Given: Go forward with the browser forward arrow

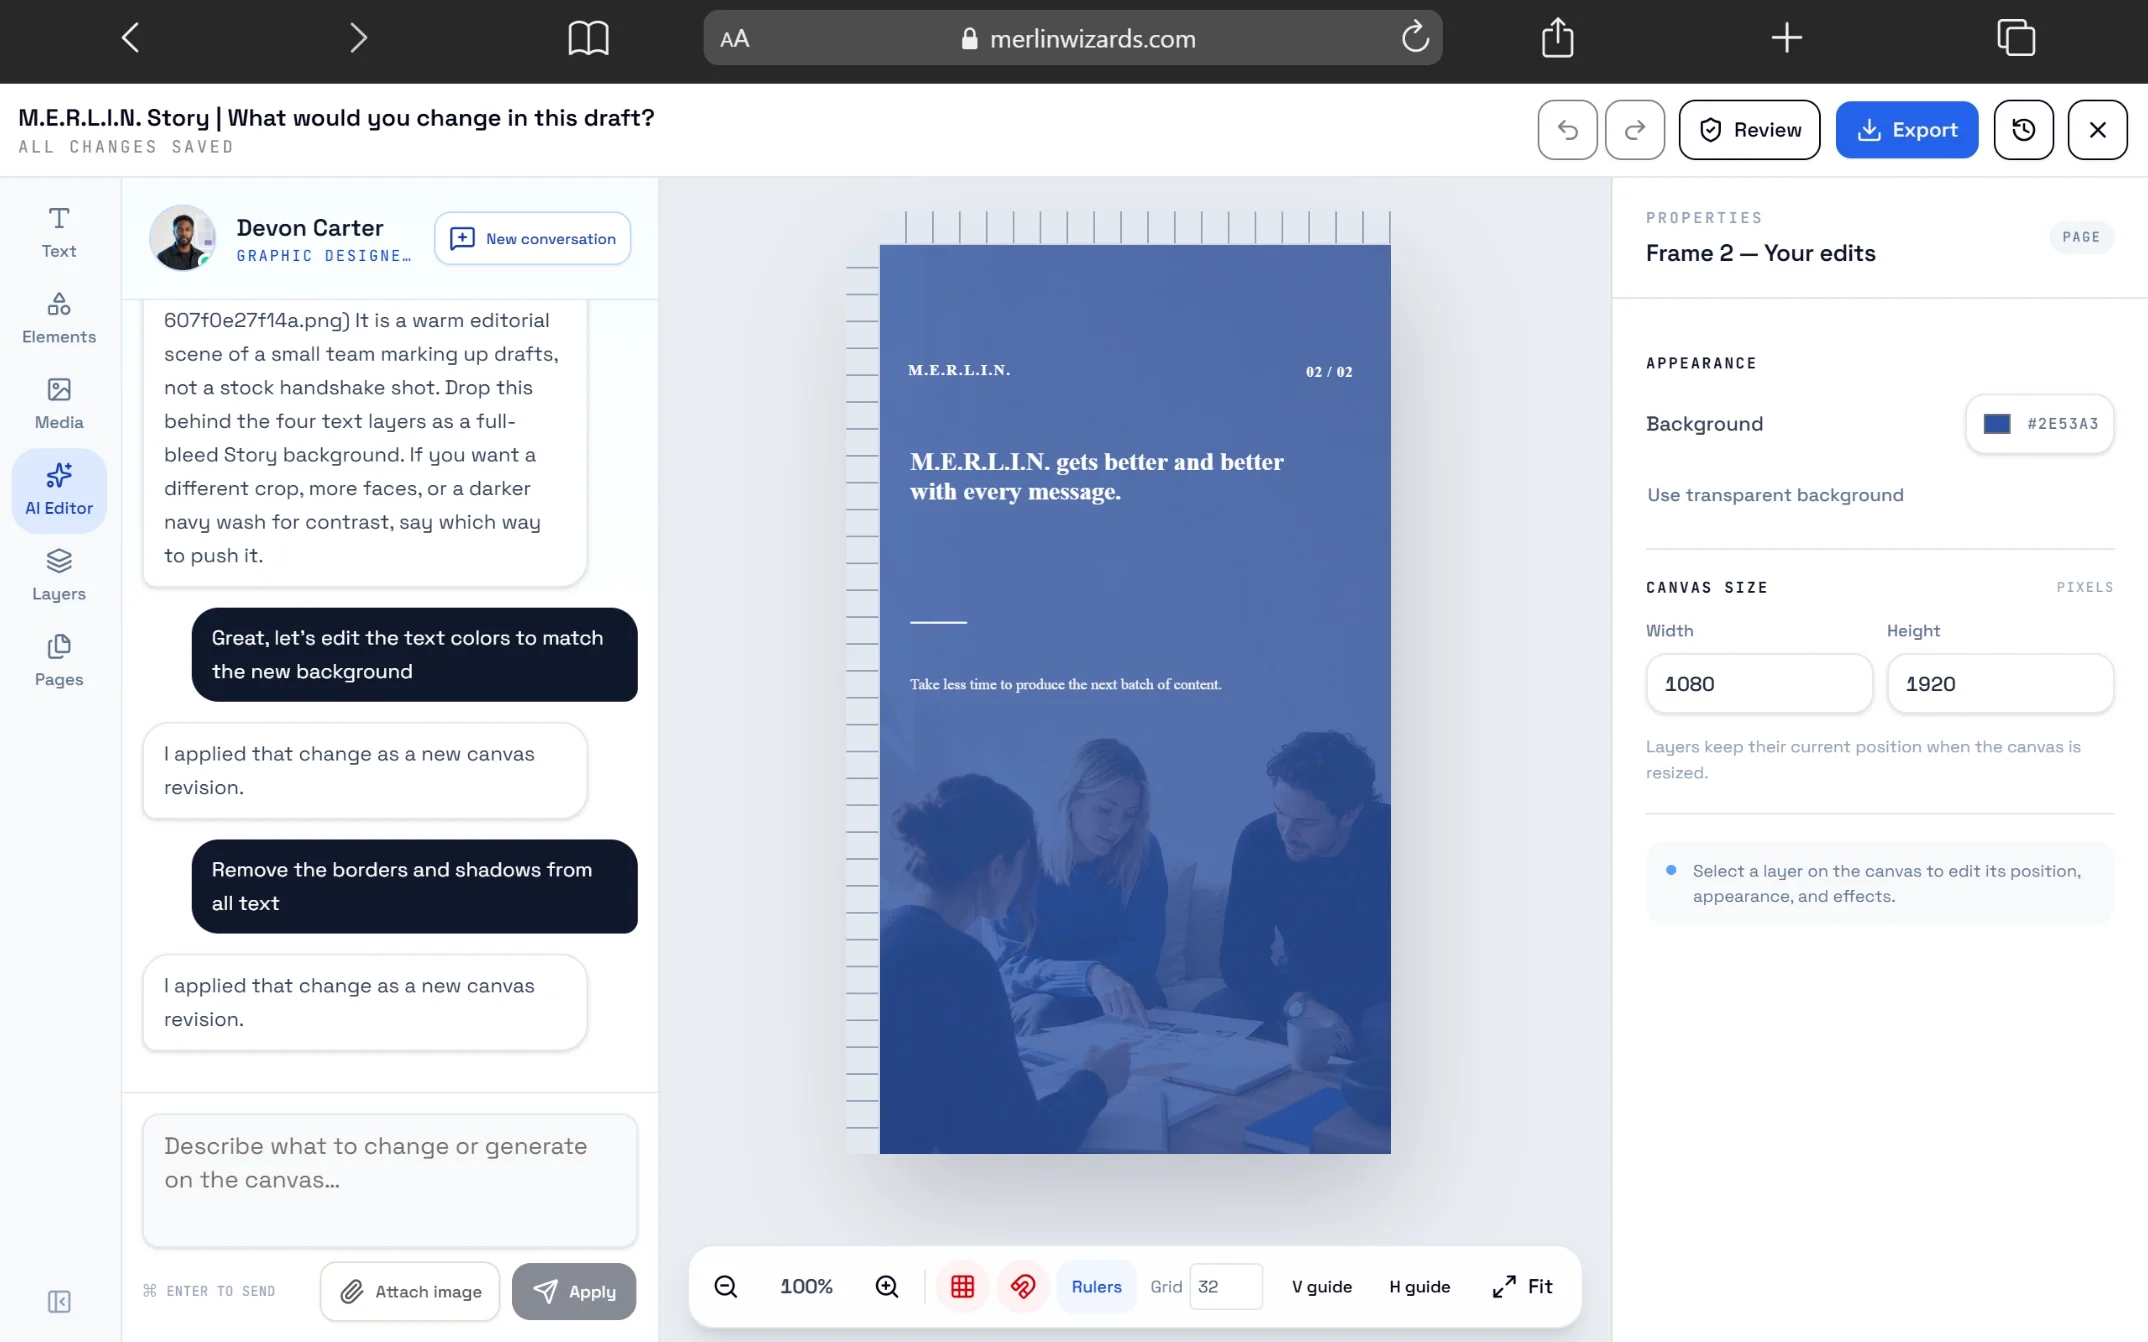Looking at the screenshot, I should tap(358, 38).
